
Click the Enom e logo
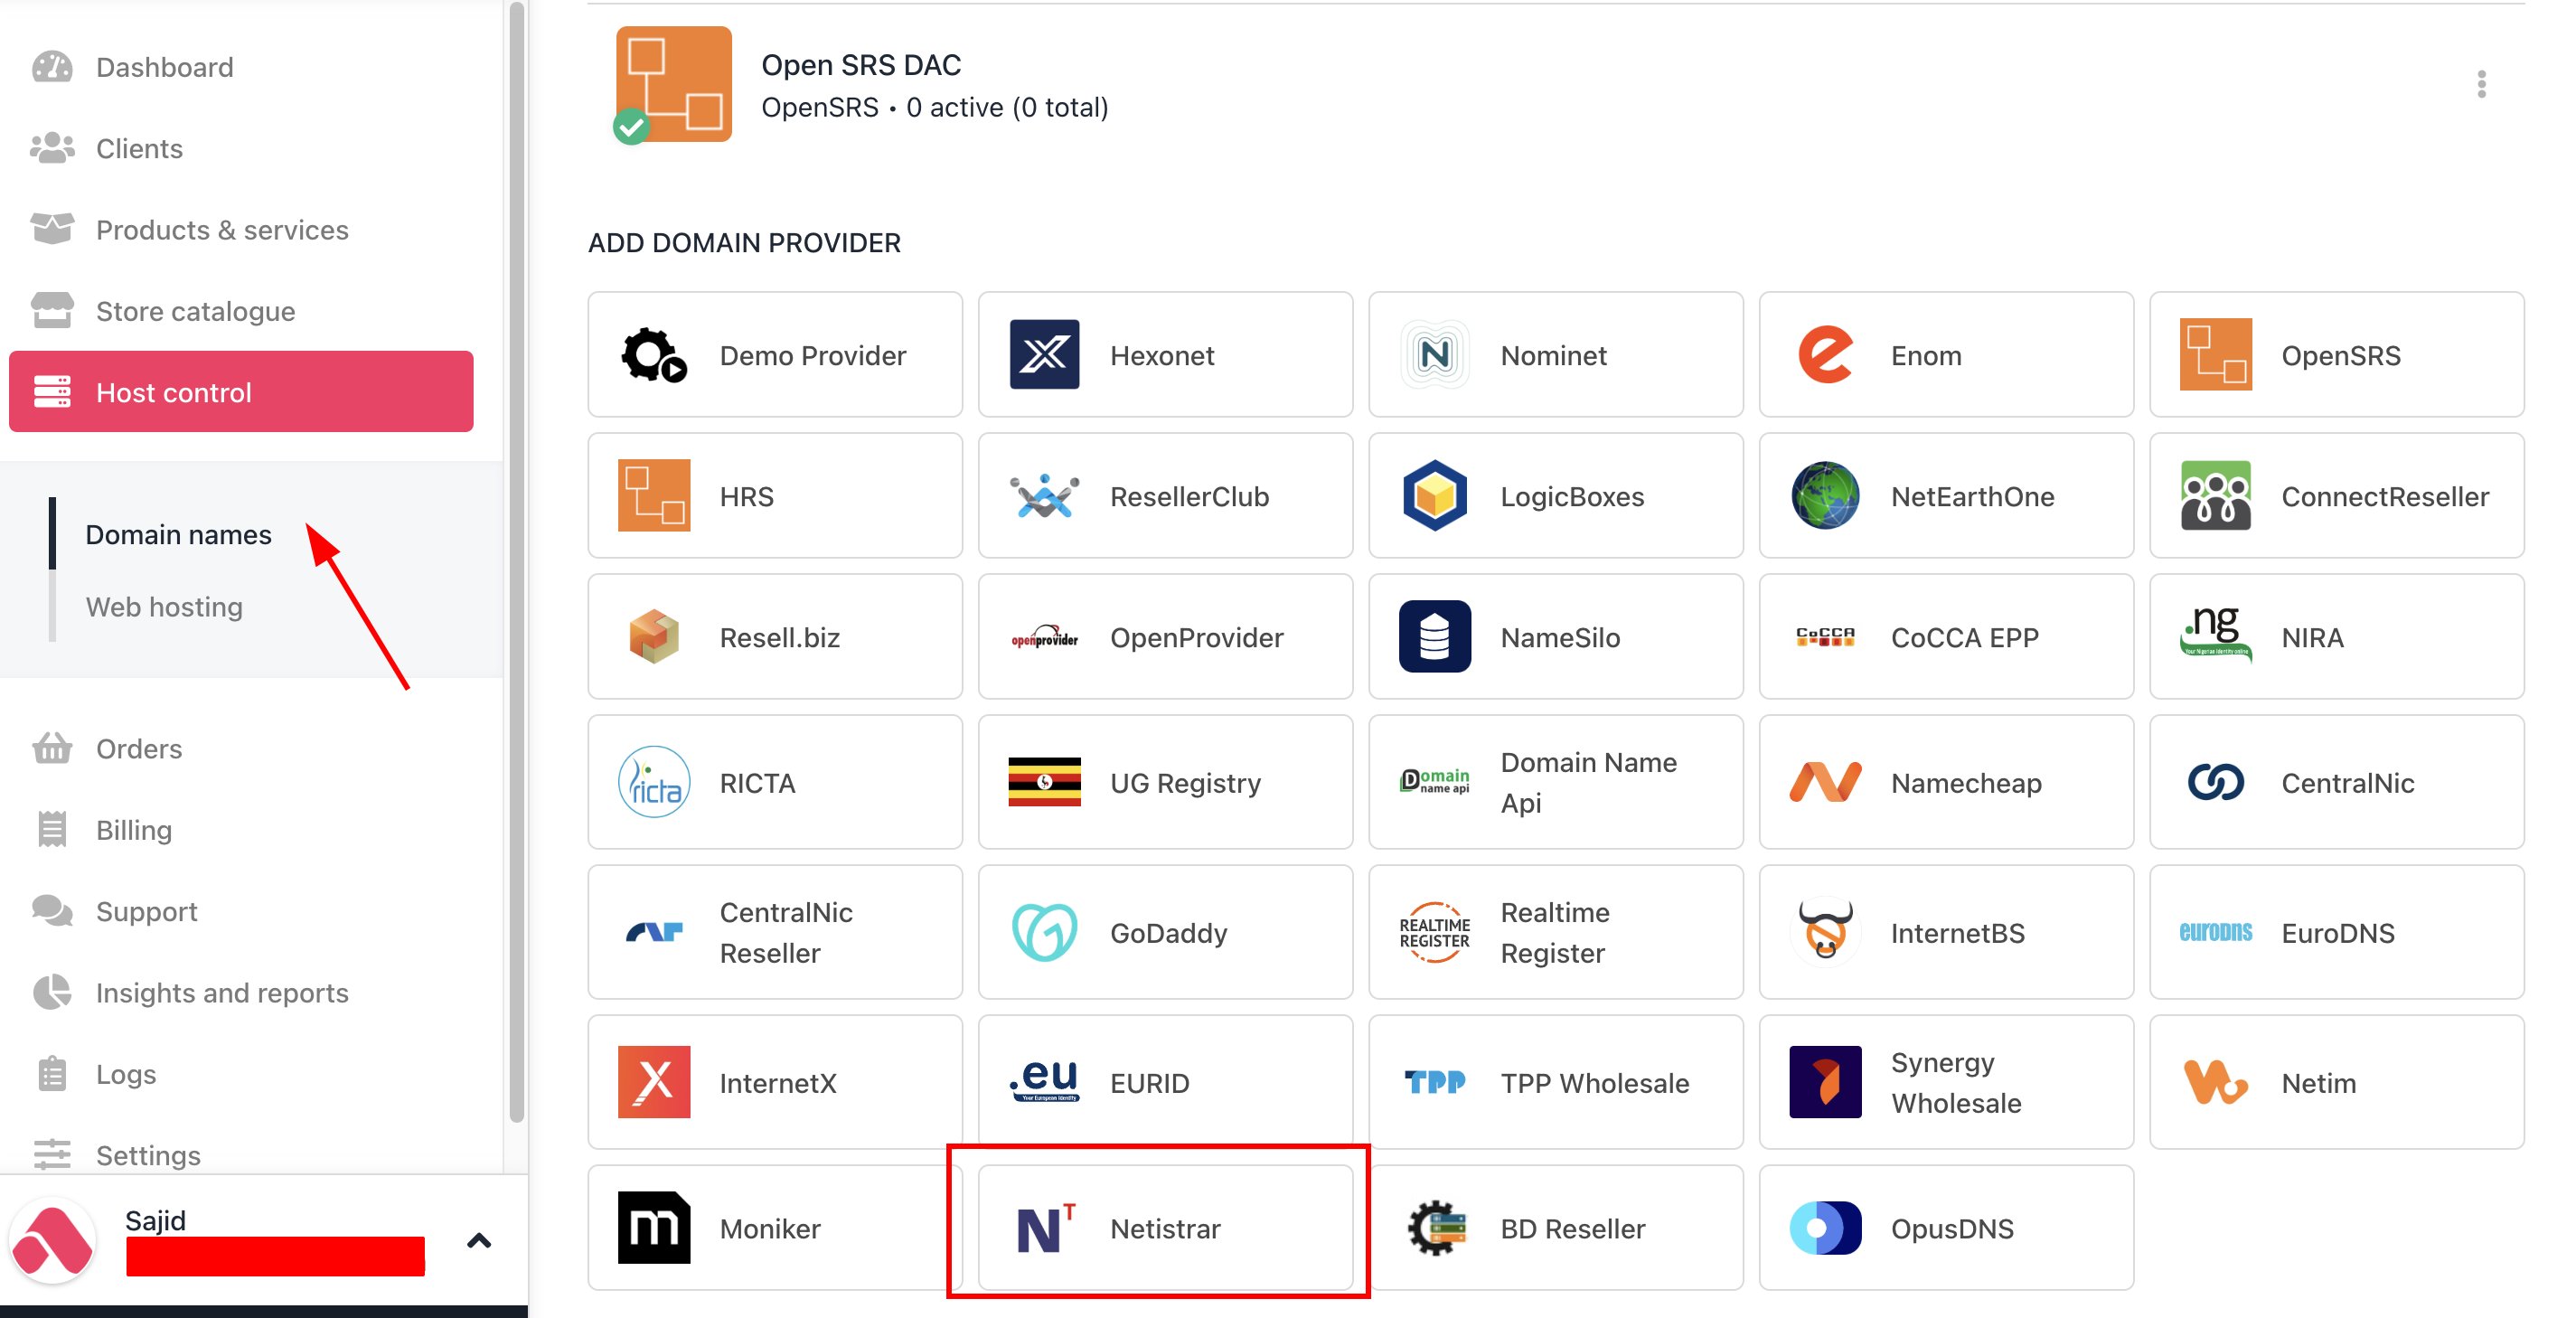pos(1825,355)
